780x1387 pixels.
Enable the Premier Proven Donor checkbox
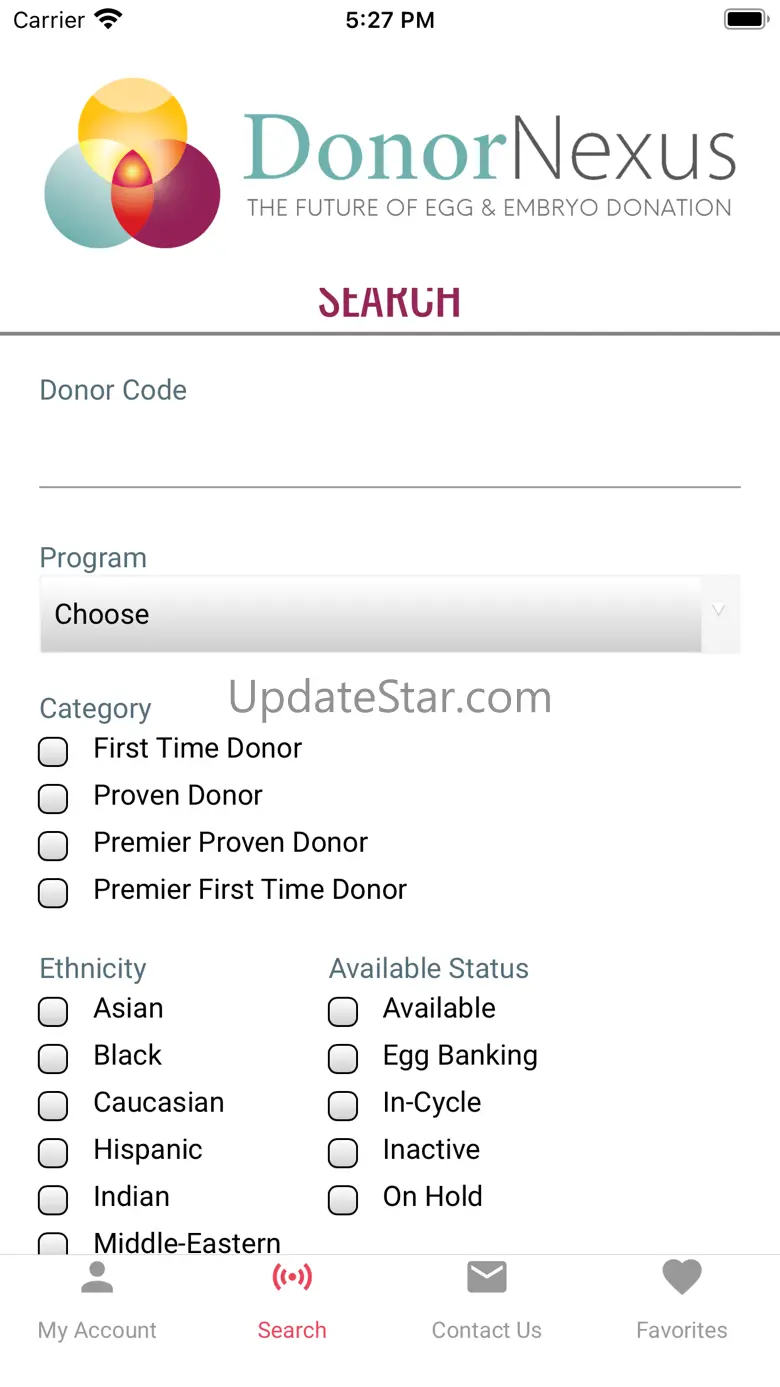53,845
